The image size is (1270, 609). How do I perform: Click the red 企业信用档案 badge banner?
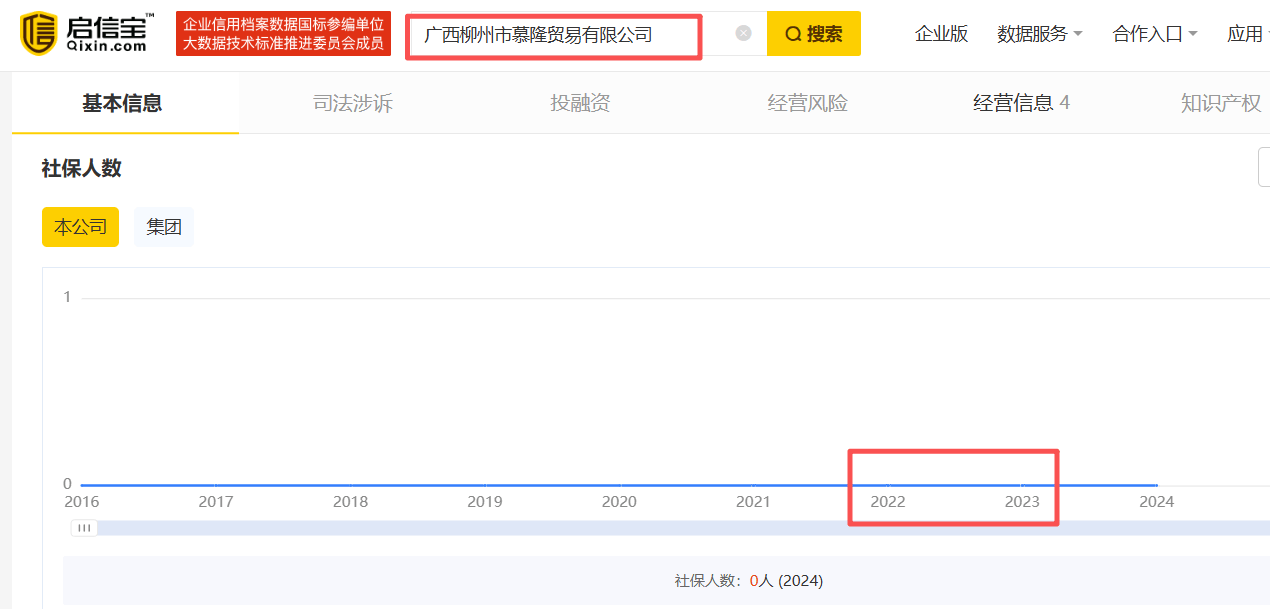click(x=283, y=34)
